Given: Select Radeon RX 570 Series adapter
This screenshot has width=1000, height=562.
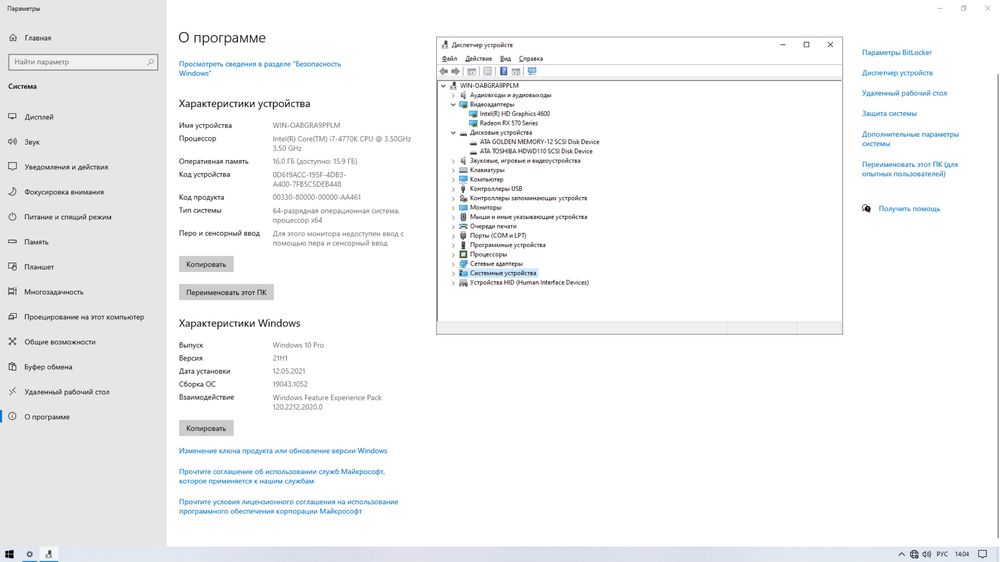Looking at the screenshot, I should (508, 123).
